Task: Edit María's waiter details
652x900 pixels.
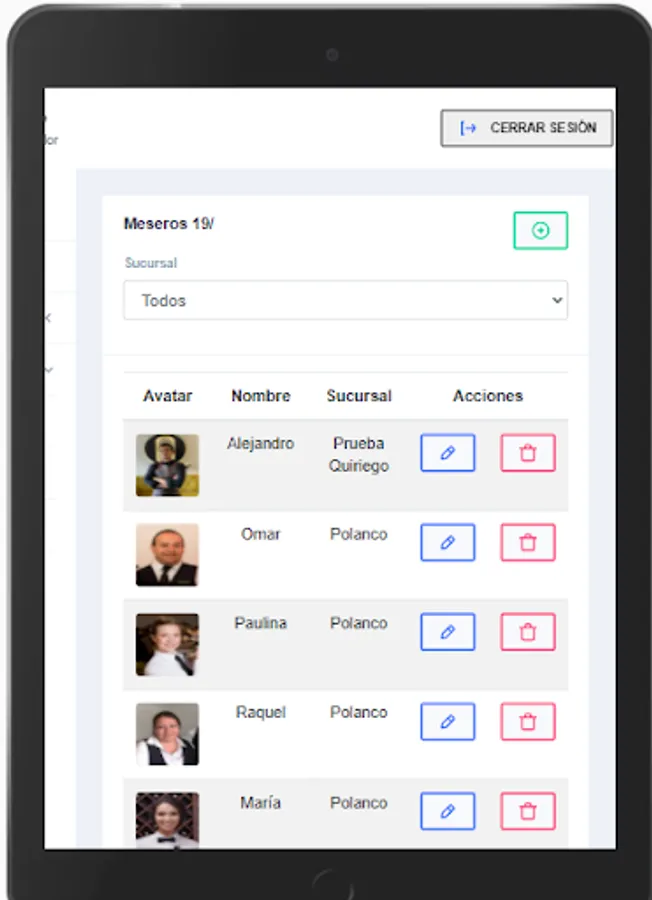Action: point(448,811)
